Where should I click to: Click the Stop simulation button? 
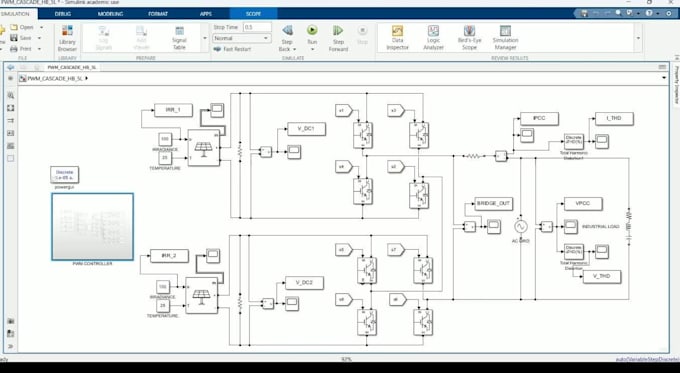[362, 35]
